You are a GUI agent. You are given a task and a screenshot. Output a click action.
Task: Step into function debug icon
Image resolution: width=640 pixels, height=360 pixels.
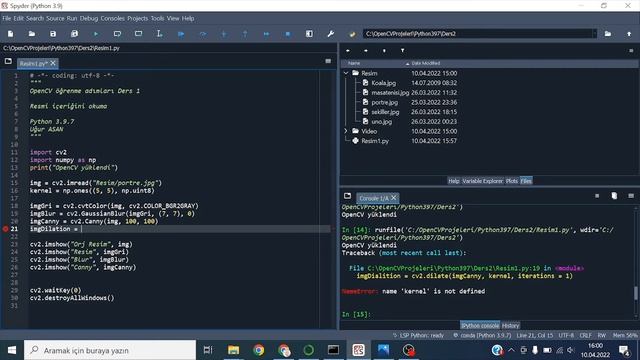[x=224, y=34]
